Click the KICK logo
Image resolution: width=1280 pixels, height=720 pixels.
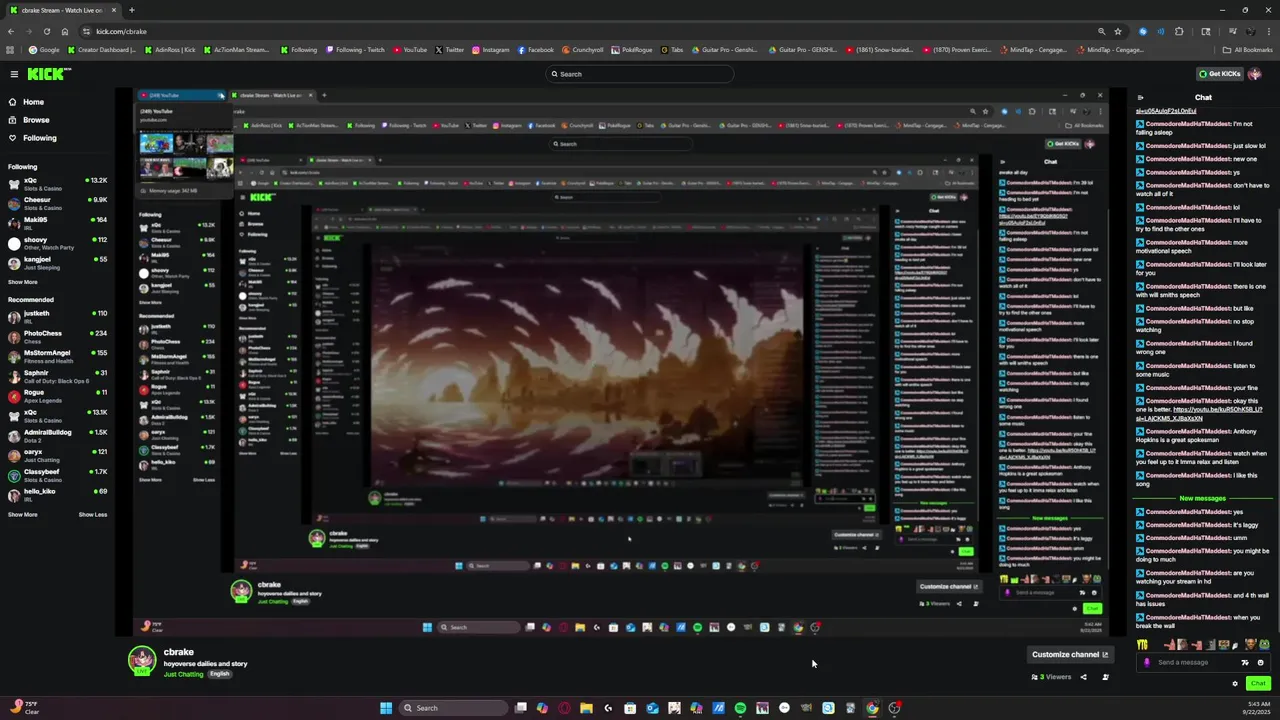(48, 74)
